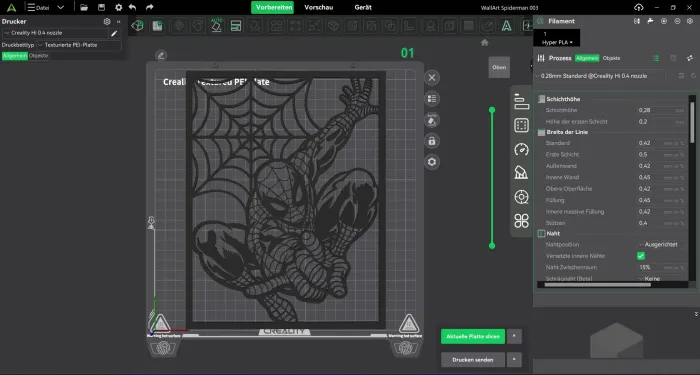
Task: Select Allgemein in the Drucker panel
Action: [15, 56]
